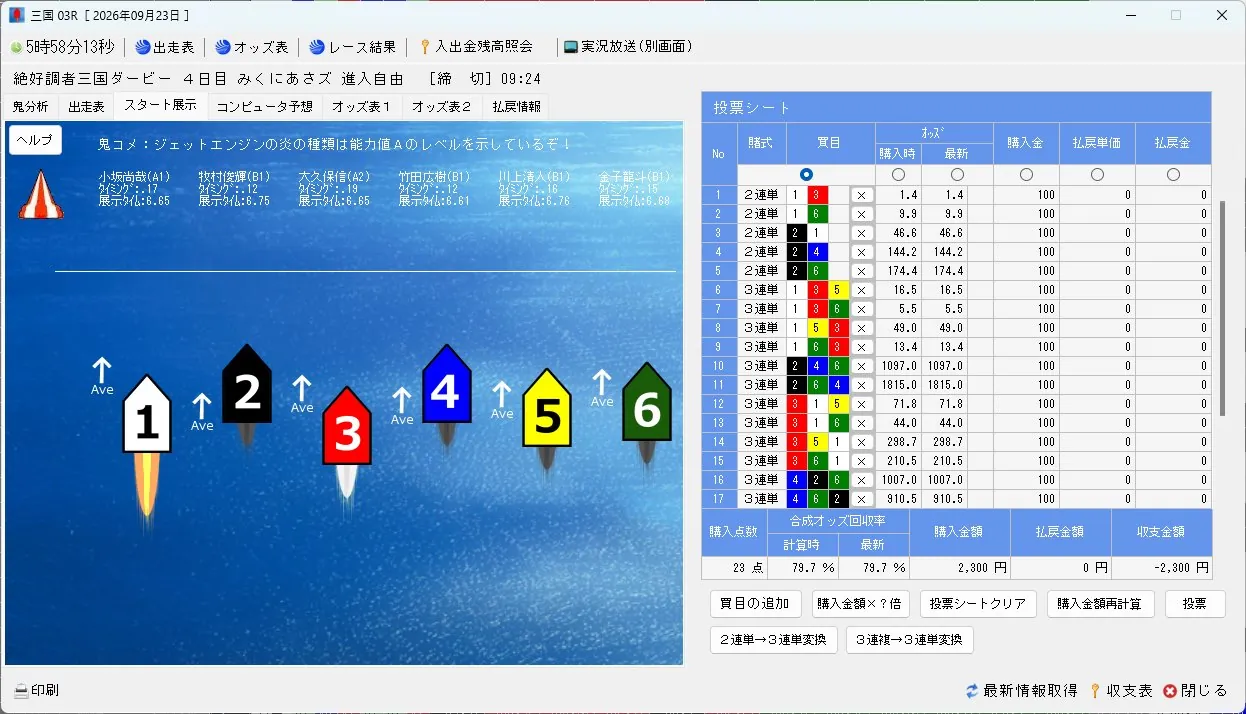Close via the red 閉じる icon

tap(1170, 691)
